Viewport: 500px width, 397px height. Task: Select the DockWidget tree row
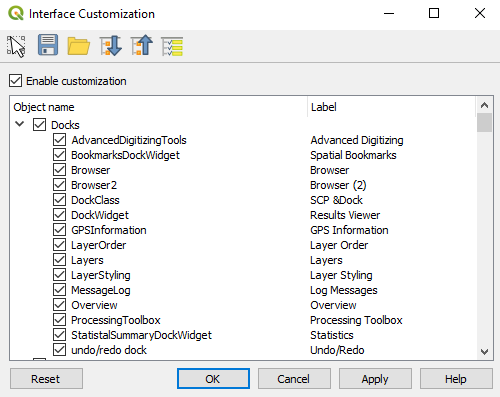(x=243, y=215)
